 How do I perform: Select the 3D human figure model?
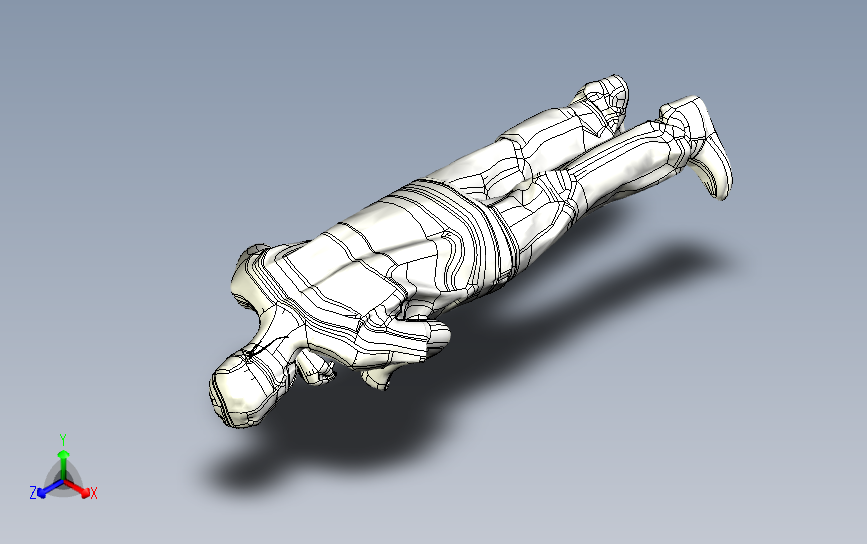pos(470,252)
